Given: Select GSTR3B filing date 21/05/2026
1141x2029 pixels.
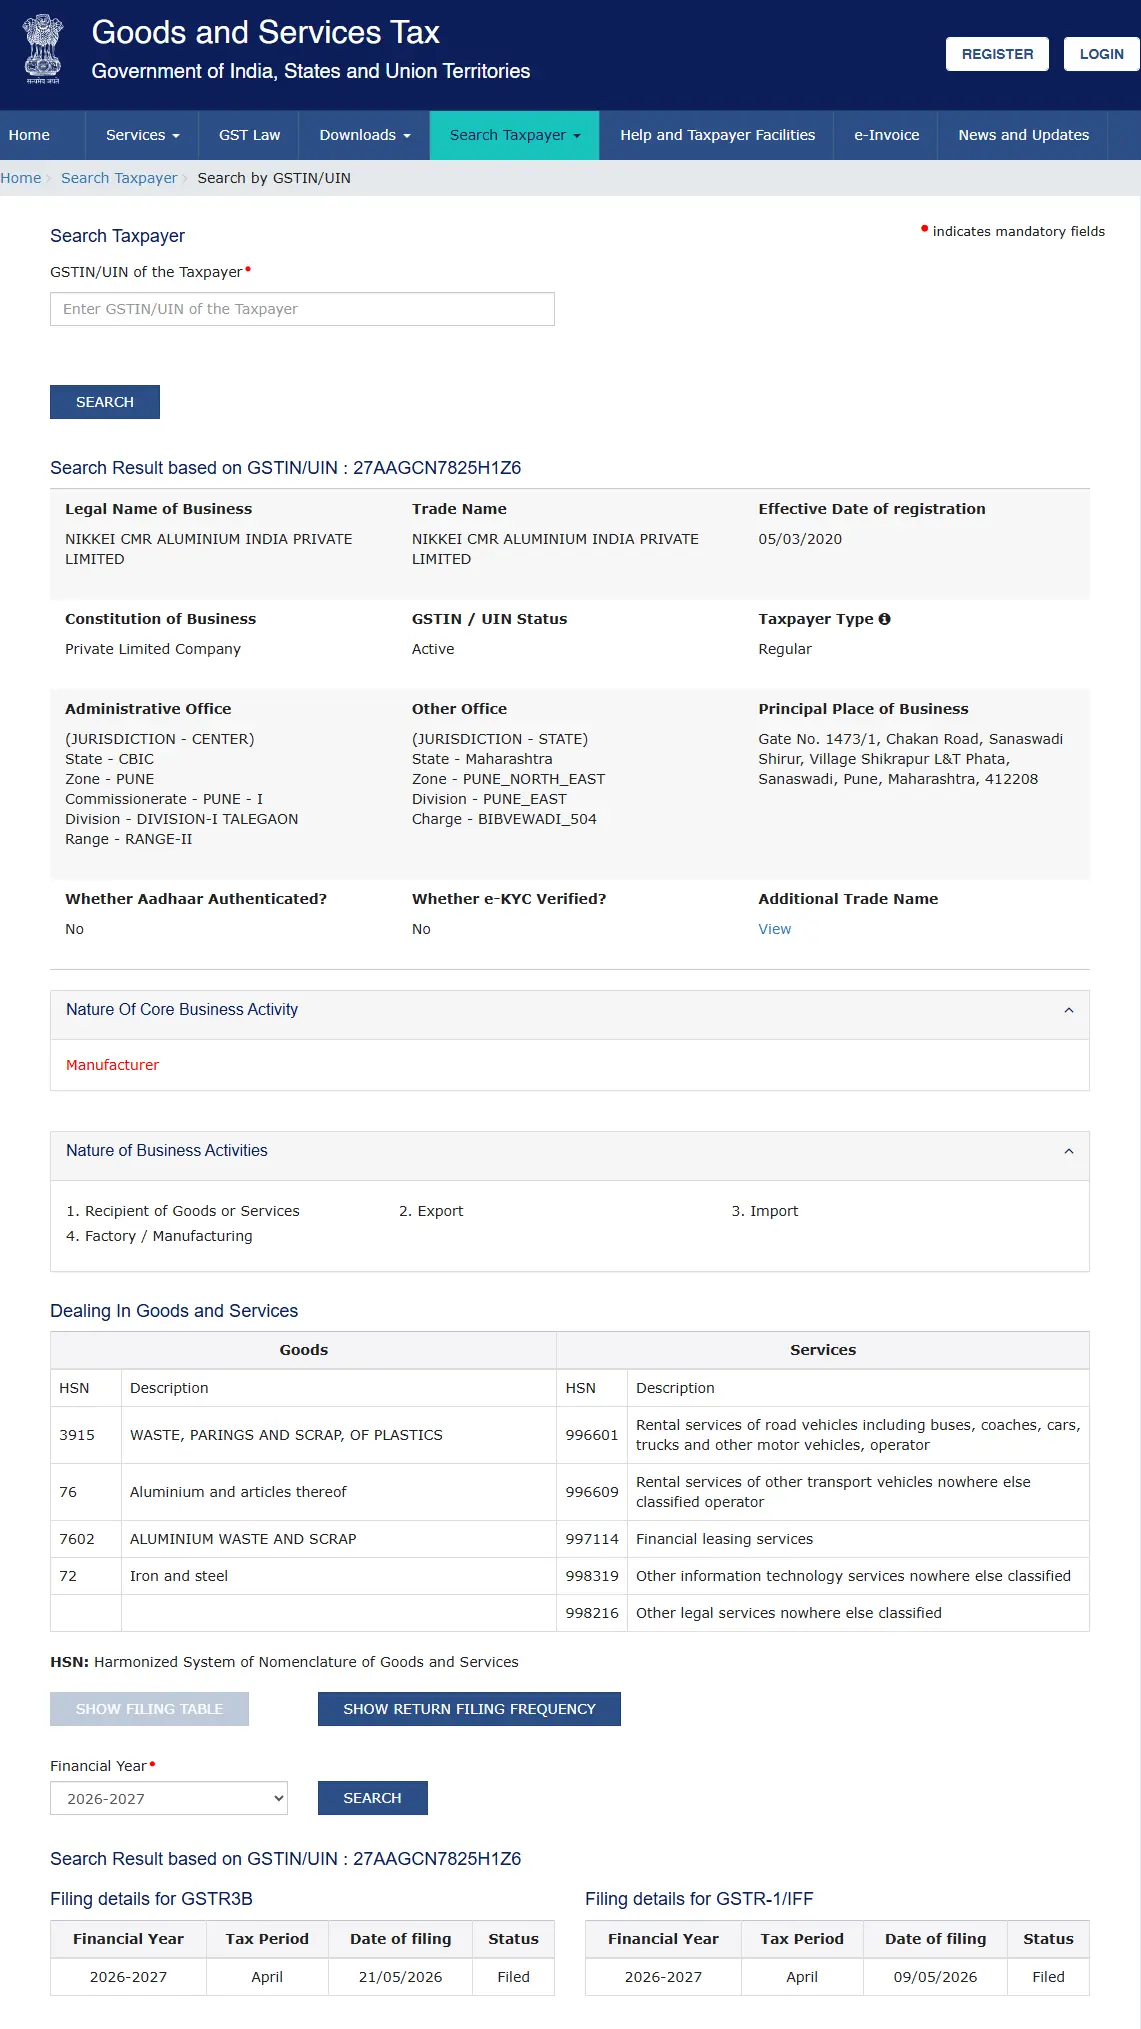Looking at the screenshot, I should coord(401,1977).
